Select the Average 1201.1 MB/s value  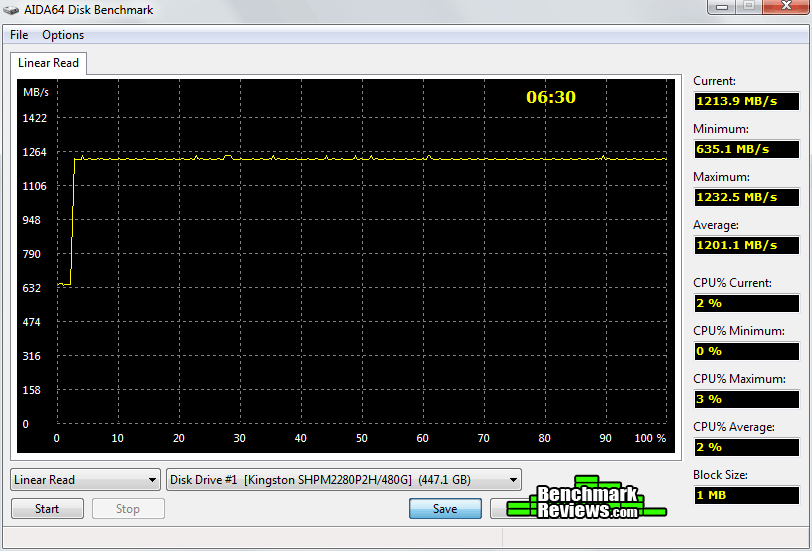[747, 245]
